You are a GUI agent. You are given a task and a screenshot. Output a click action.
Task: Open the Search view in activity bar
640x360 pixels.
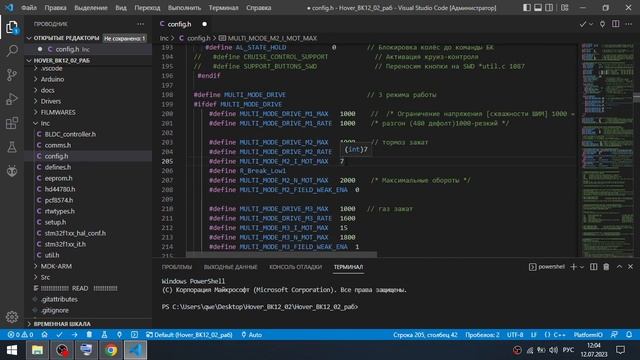[x=12, y=51]
